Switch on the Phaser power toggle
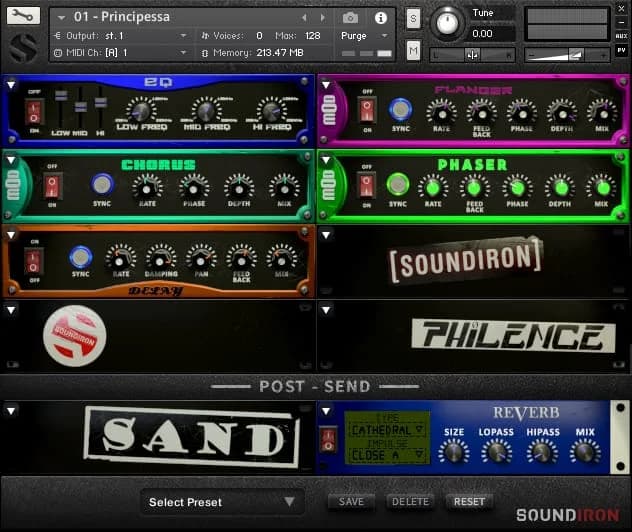Image resolution: width=632 pixels, height=532 pixels. [367, 184]
